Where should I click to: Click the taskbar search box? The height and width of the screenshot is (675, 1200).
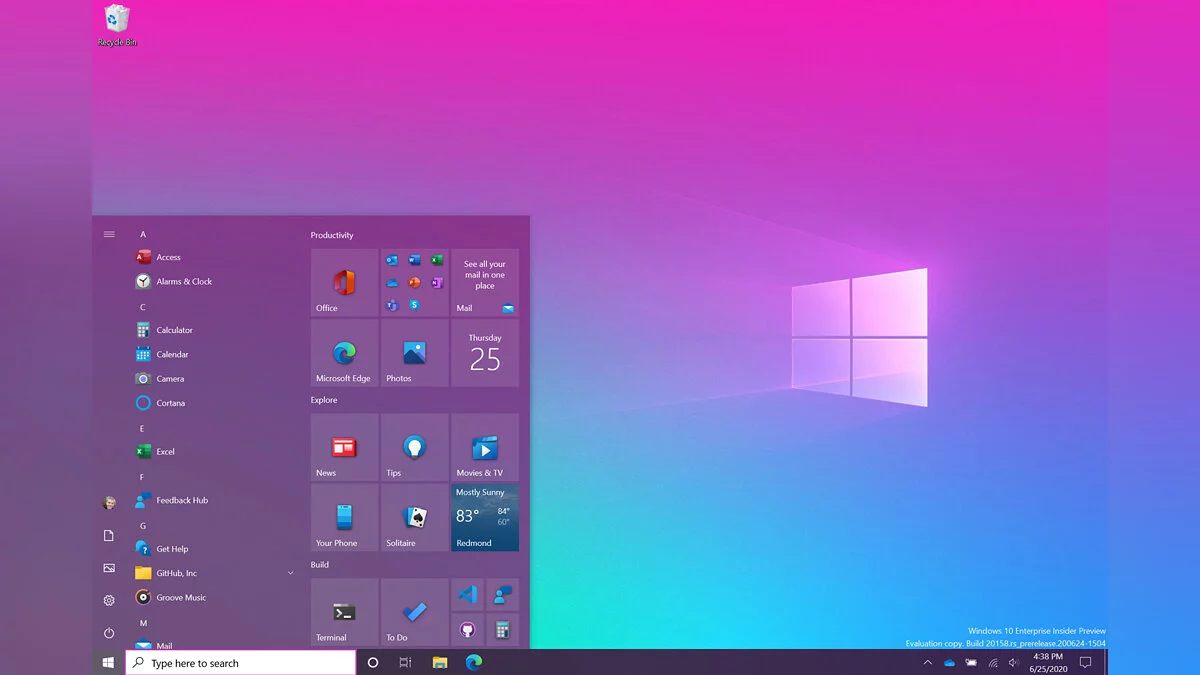click(x=240, y=663)
